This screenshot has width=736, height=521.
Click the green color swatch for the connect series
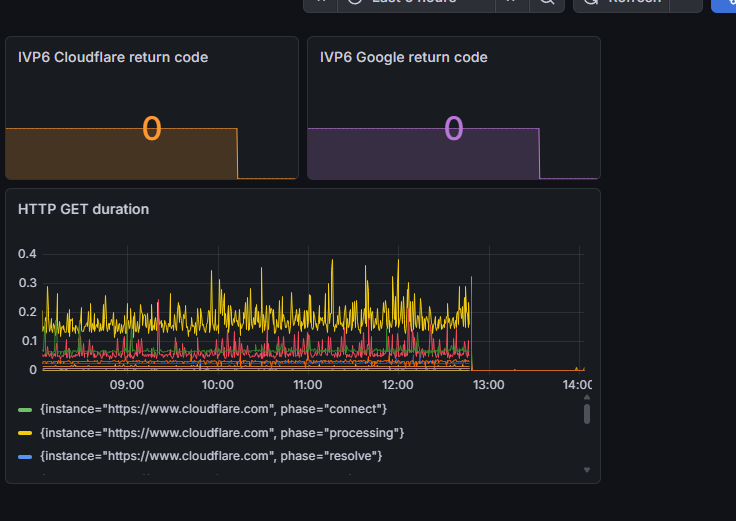[x=25, y=410]
